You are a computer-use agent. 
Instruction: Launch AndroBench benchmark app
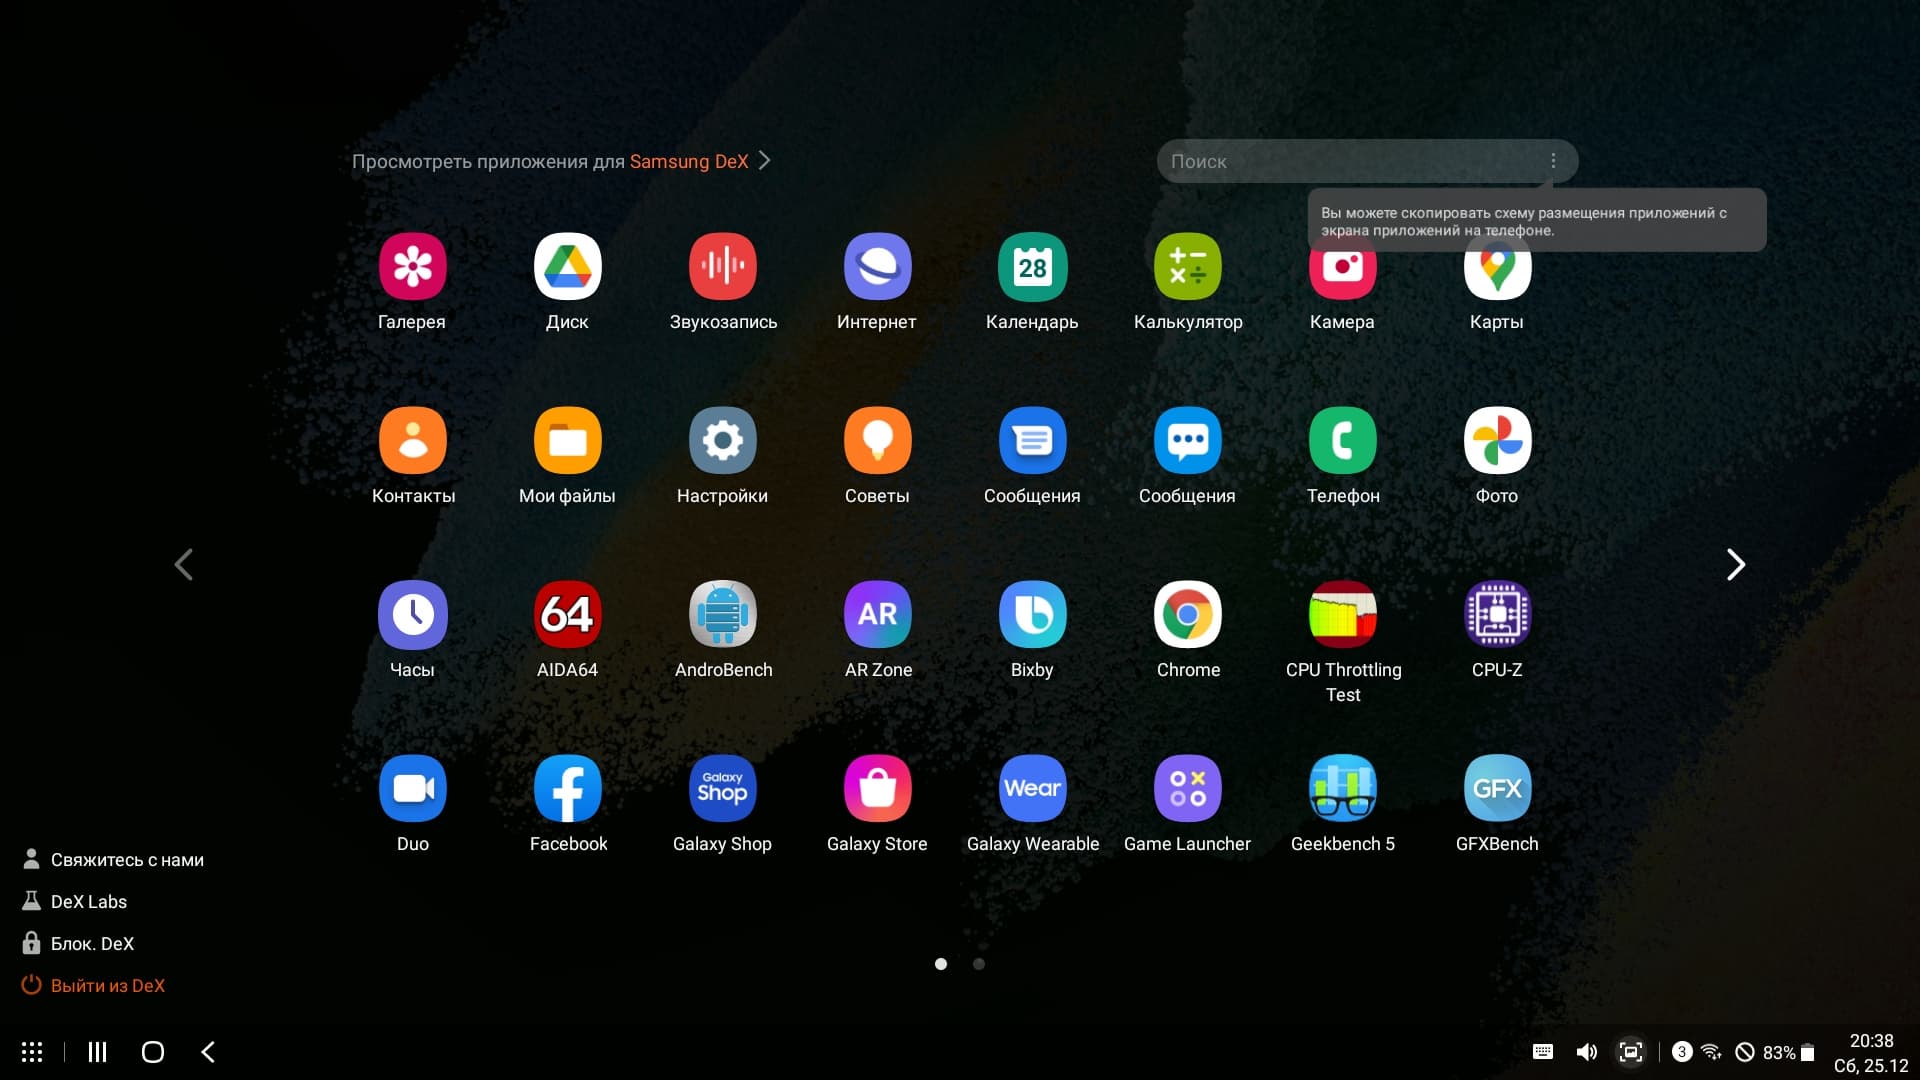click(x=722, y=615)
